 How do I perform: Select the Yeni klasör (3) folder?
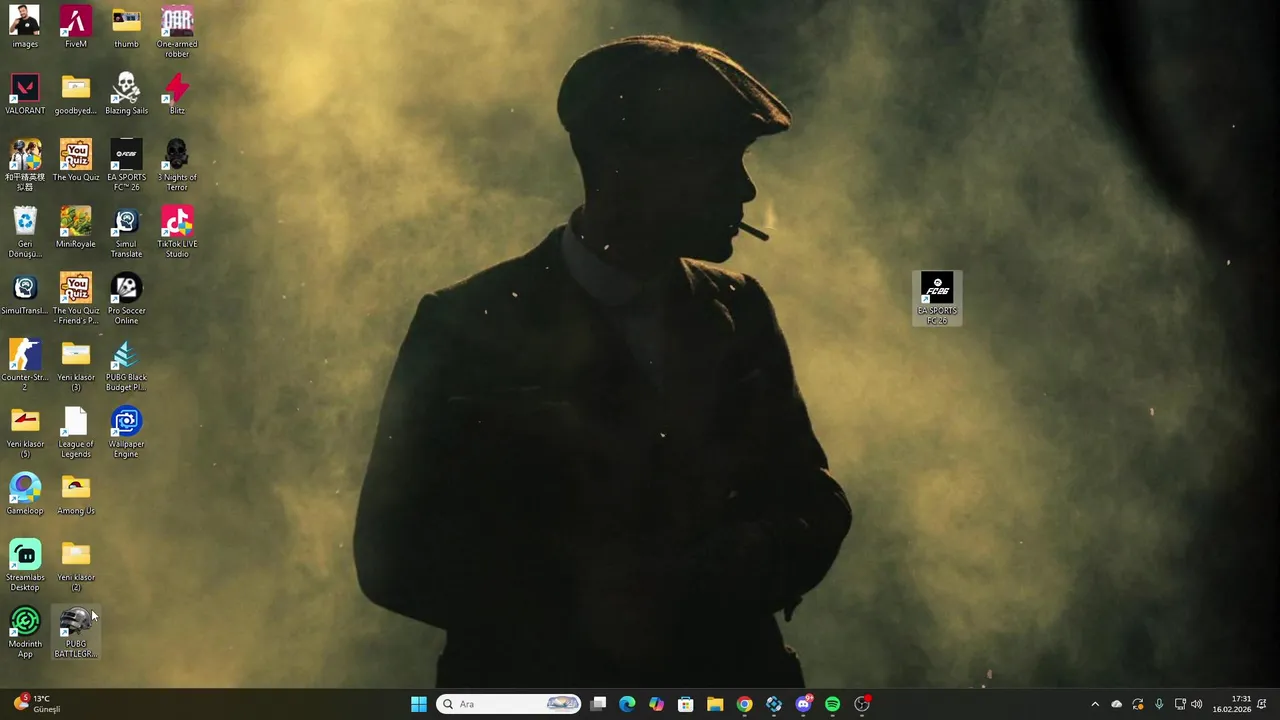pyautogui.click(x=76, y=366)
